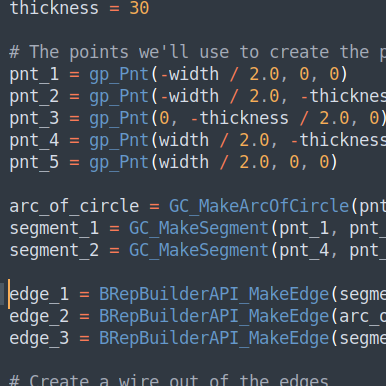Click pnt_4 argument in segment_2 line
This screenshot has width=386, height=386.
point(304,250)
